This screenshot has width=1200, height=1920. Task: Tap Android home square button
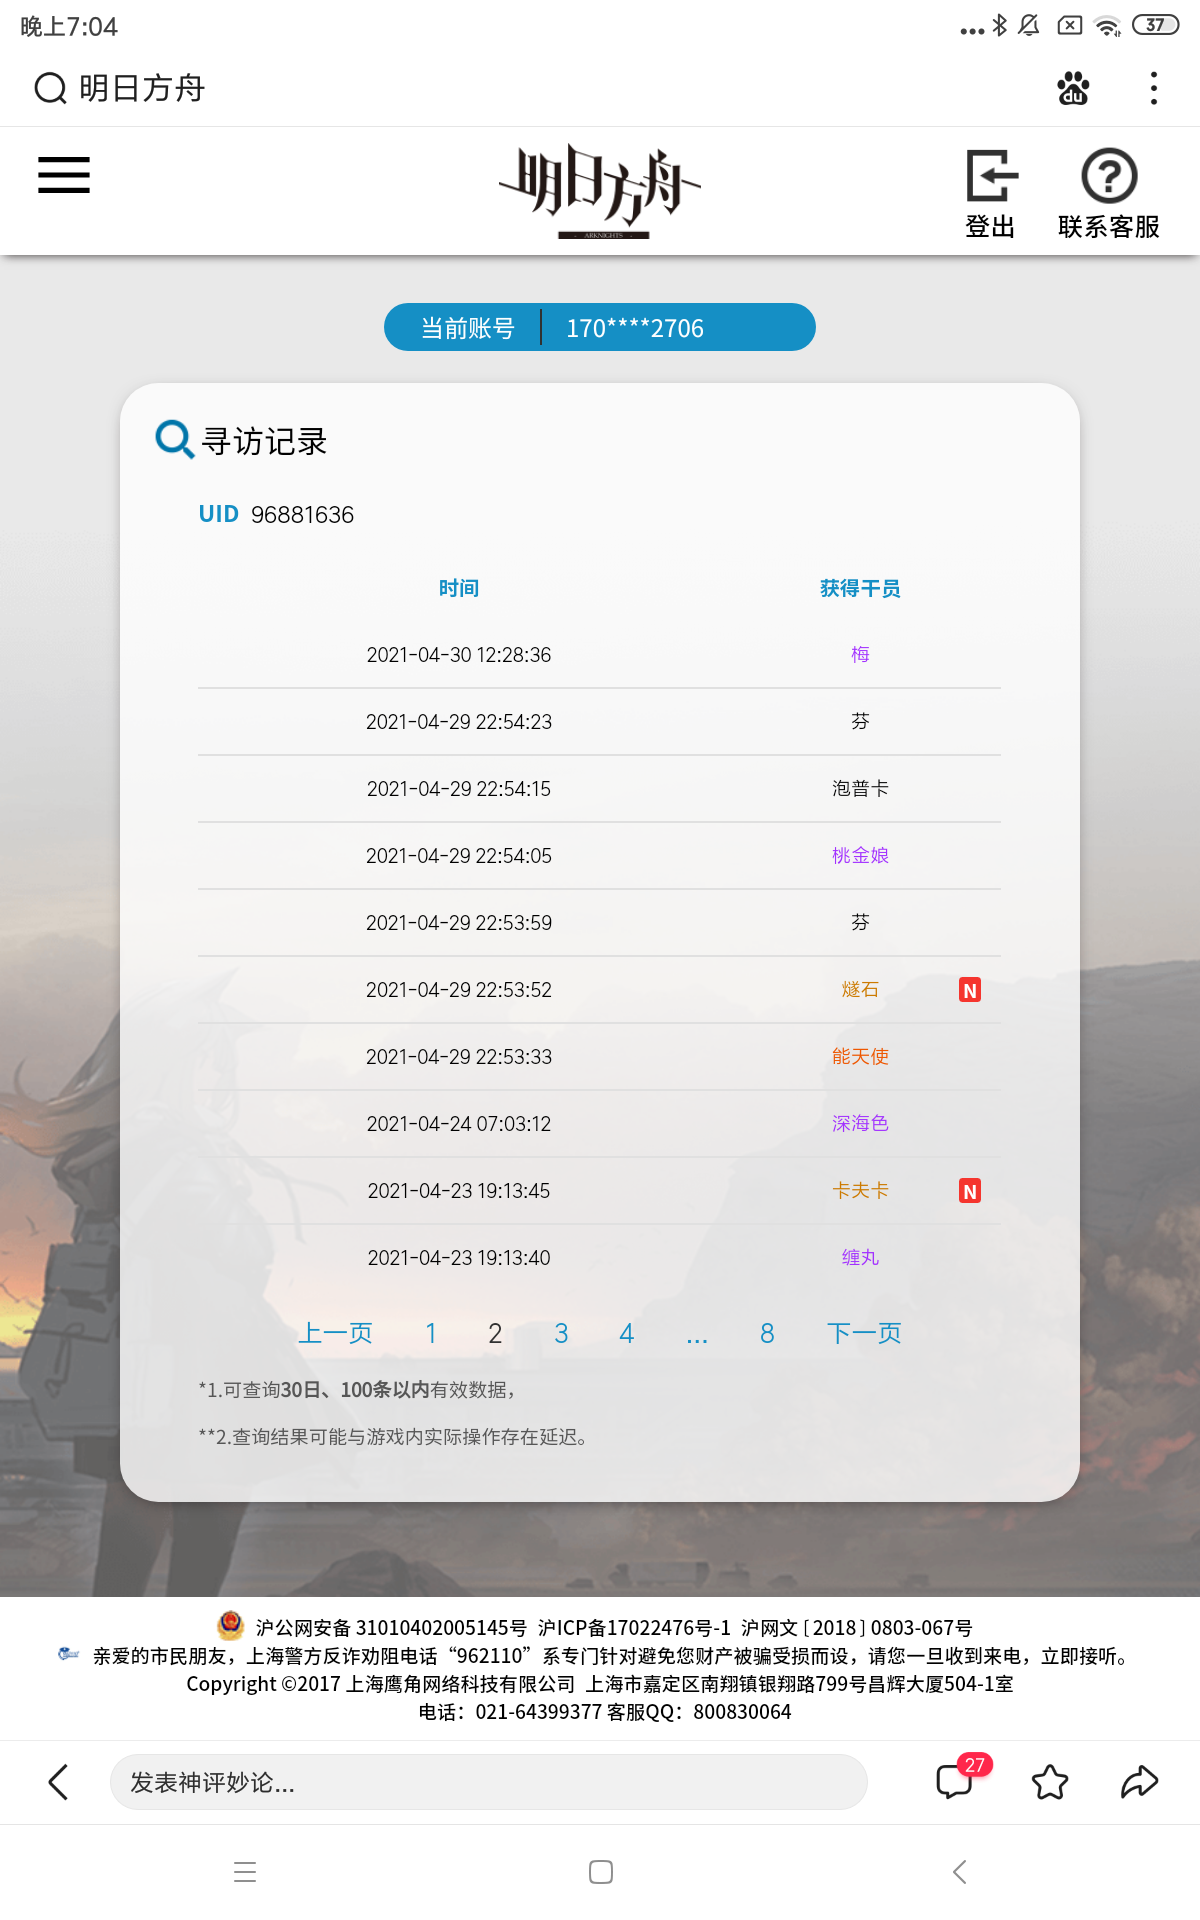tap(601, 1872)
